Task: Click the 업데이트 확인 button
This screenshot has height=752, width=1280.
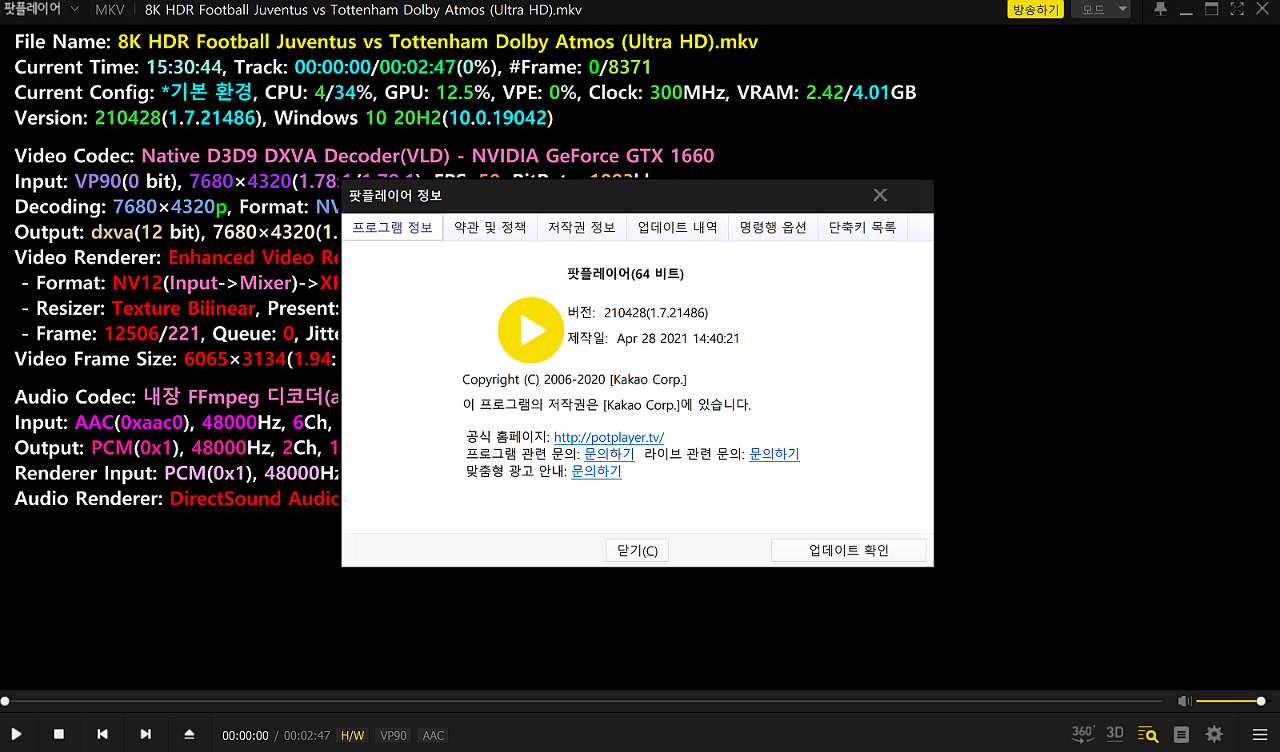Action: 849,550
